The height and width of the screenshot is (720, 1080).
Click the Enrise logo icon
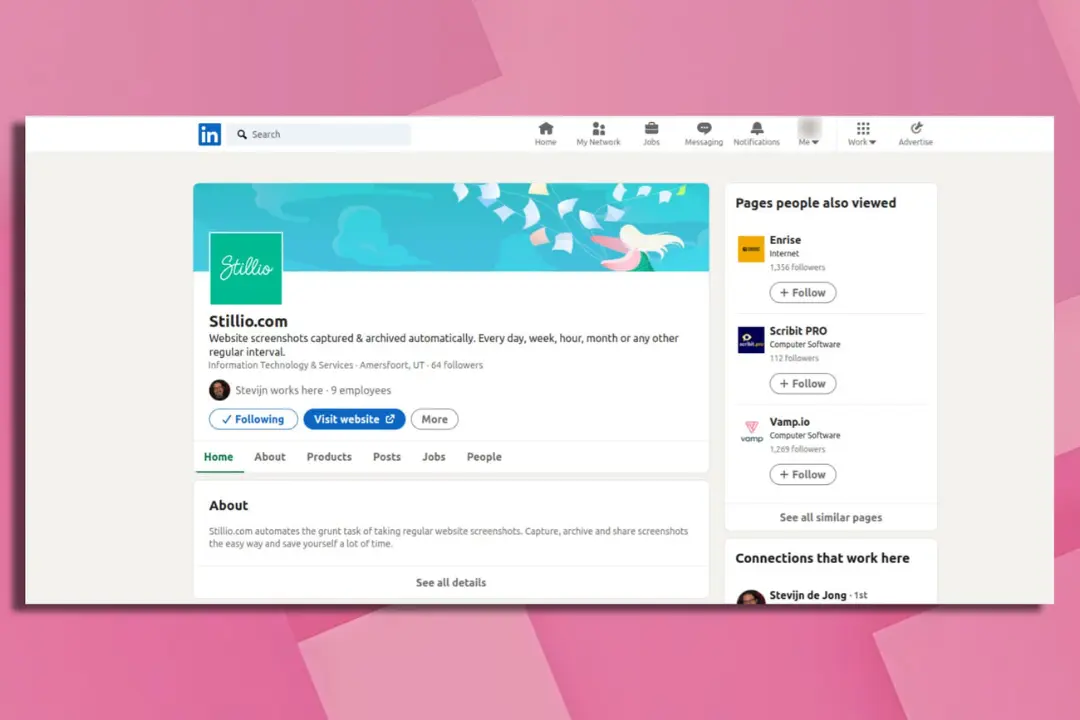tap(751, 249)
